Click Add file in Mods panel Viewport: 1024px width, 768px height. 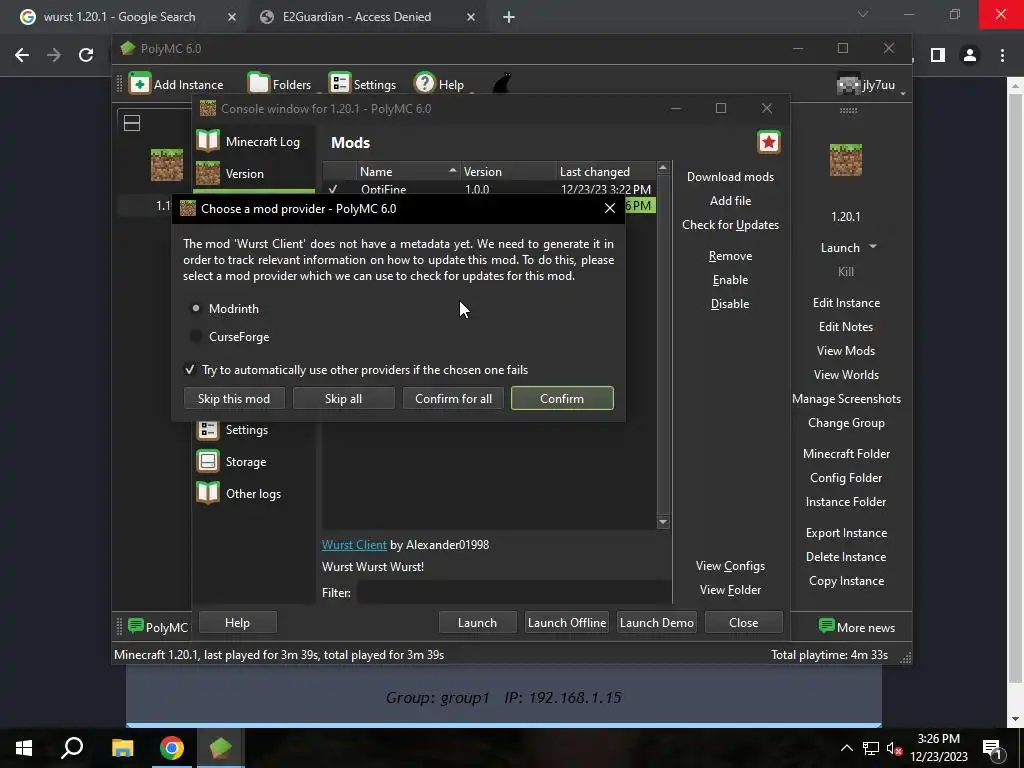click(x=730, y=200)
